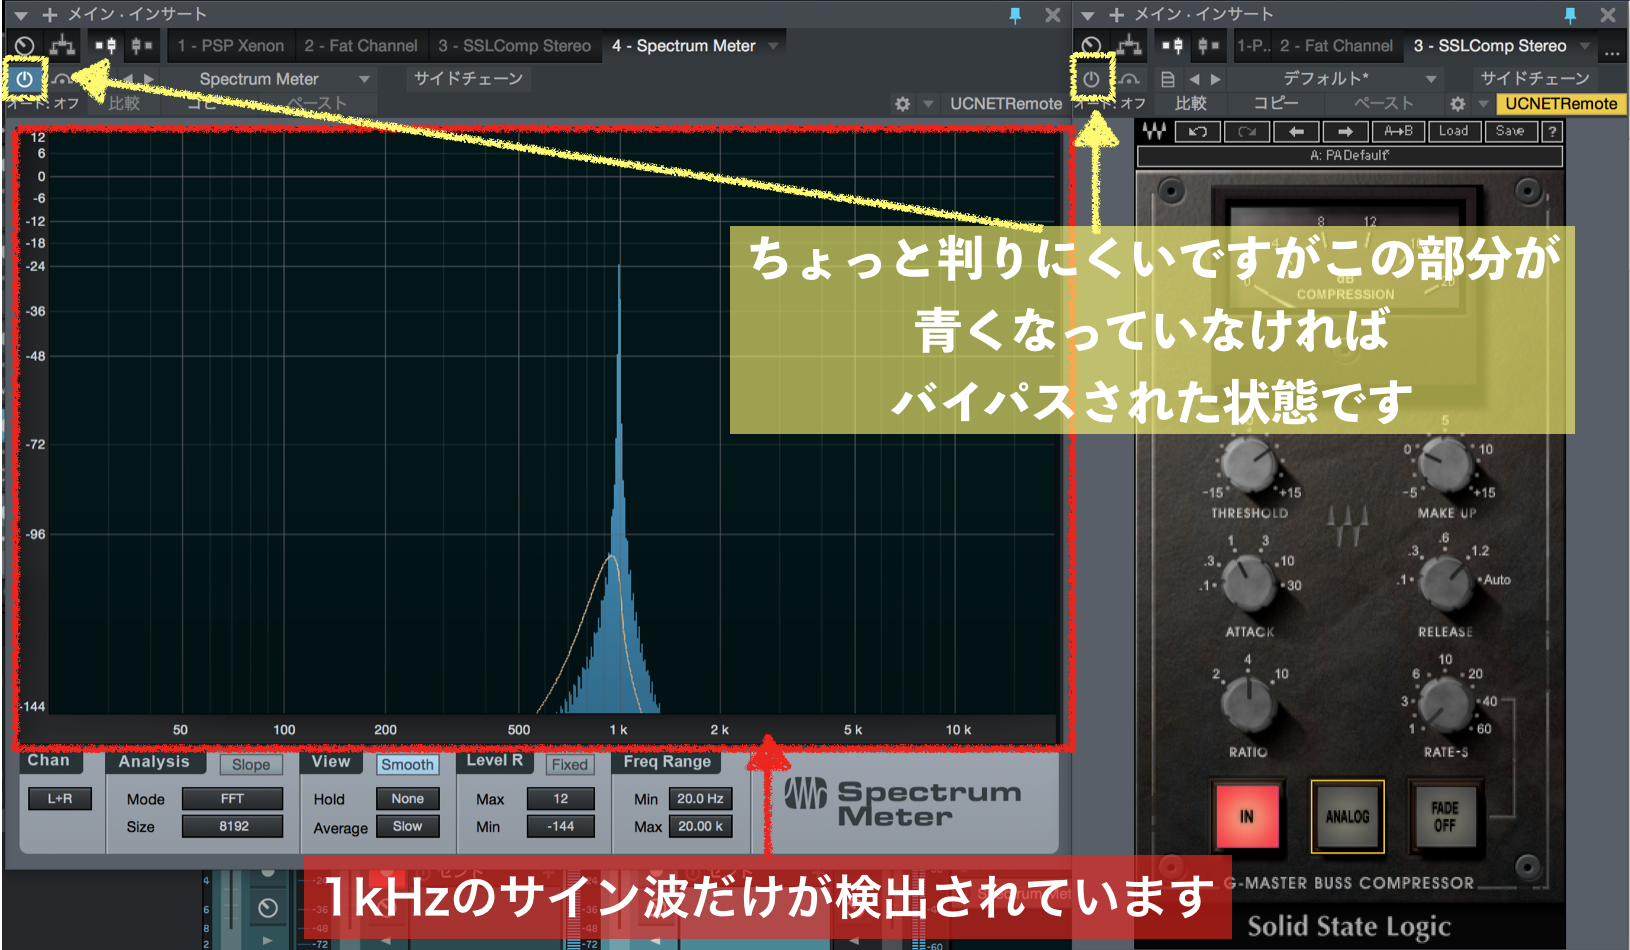Open Waves help question mark
This screenshot has width=1630, height=950.
point(1552,131)
